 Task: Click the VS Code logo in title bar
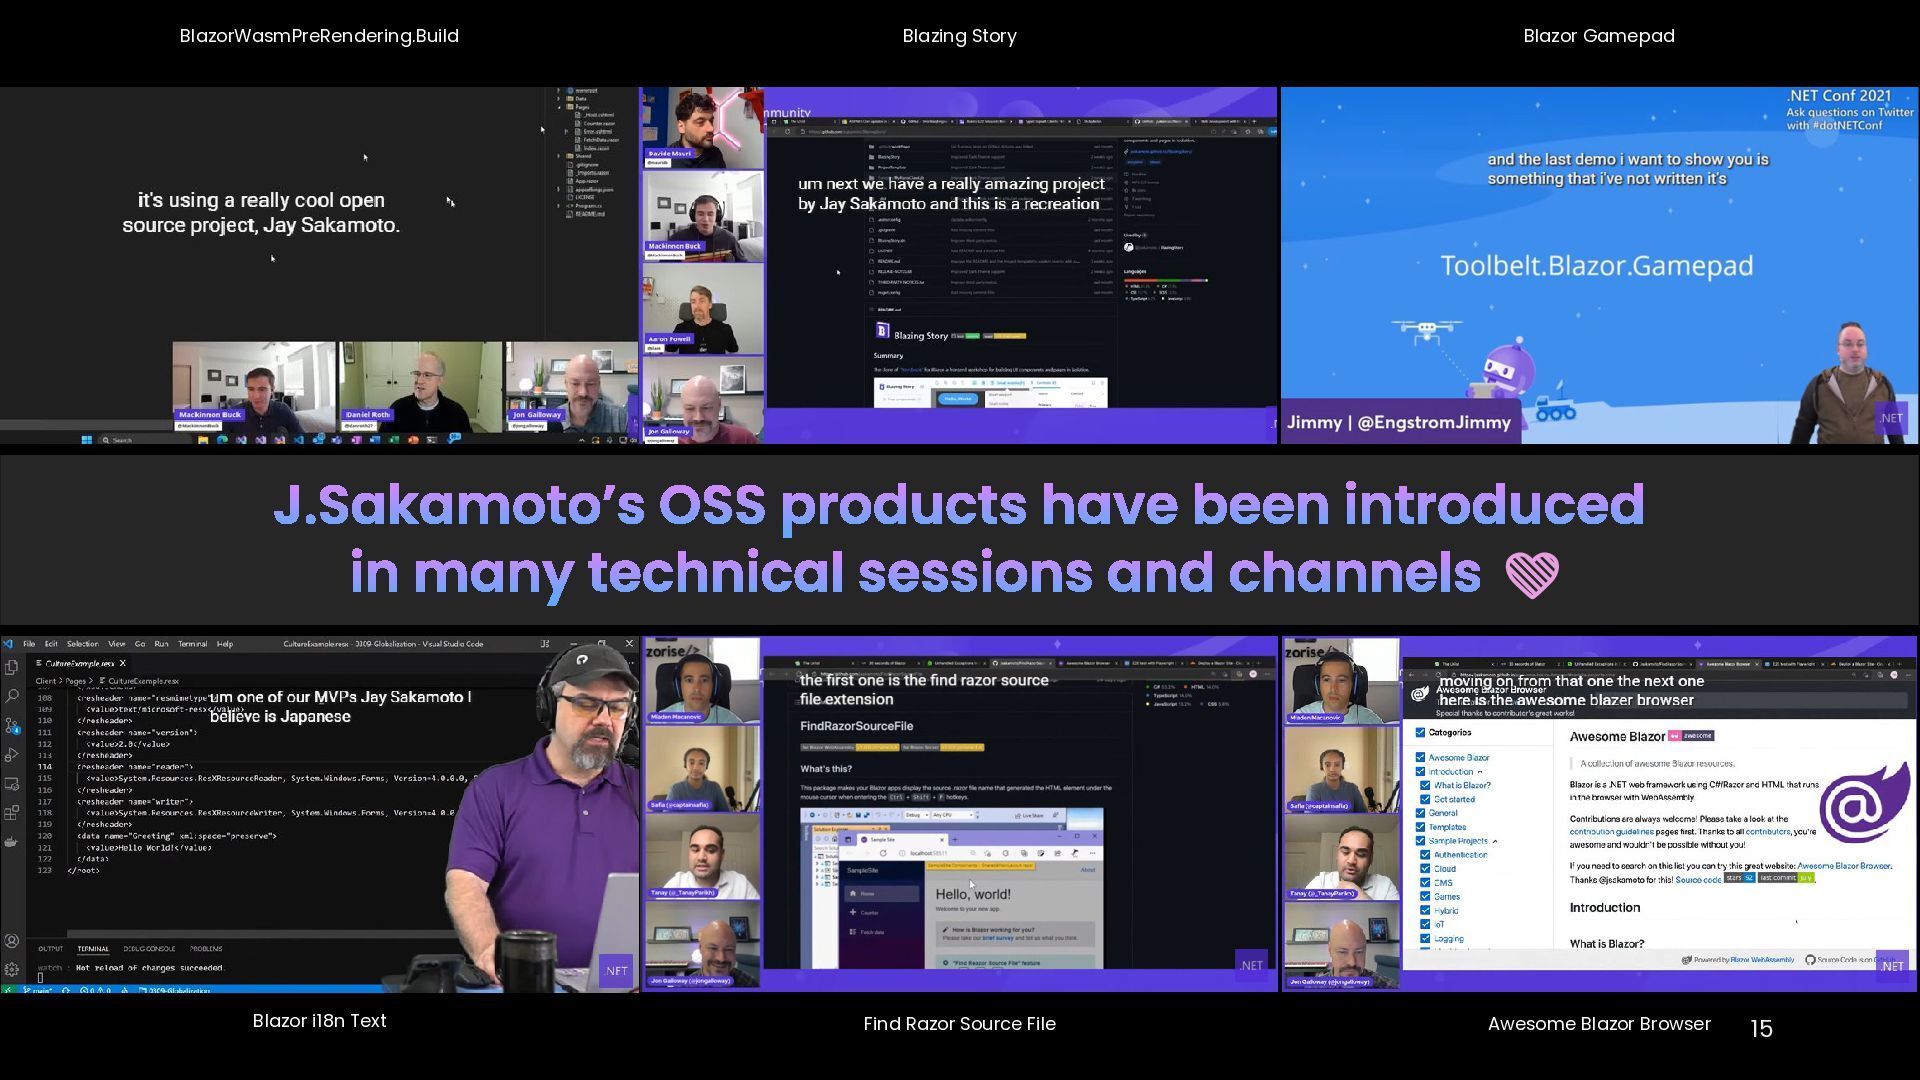point(8,644)
